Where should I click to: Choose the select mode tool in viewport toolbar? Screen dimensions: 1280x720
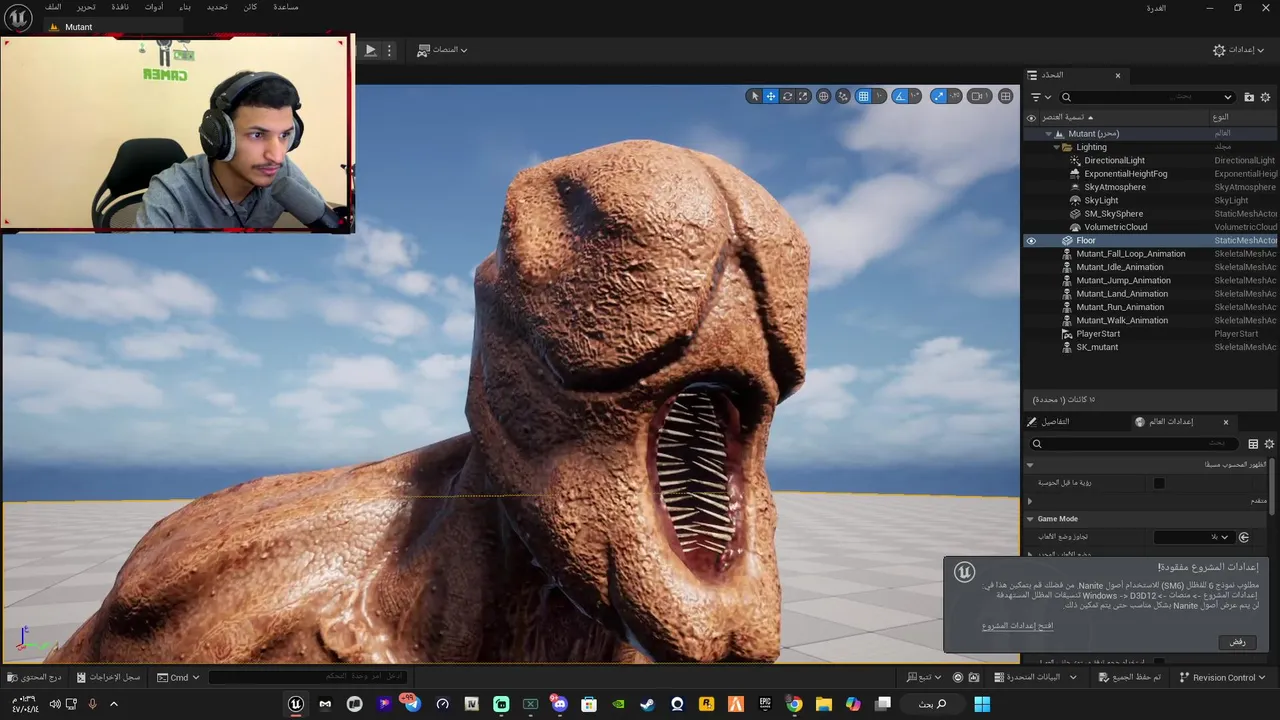coord(754,96)
